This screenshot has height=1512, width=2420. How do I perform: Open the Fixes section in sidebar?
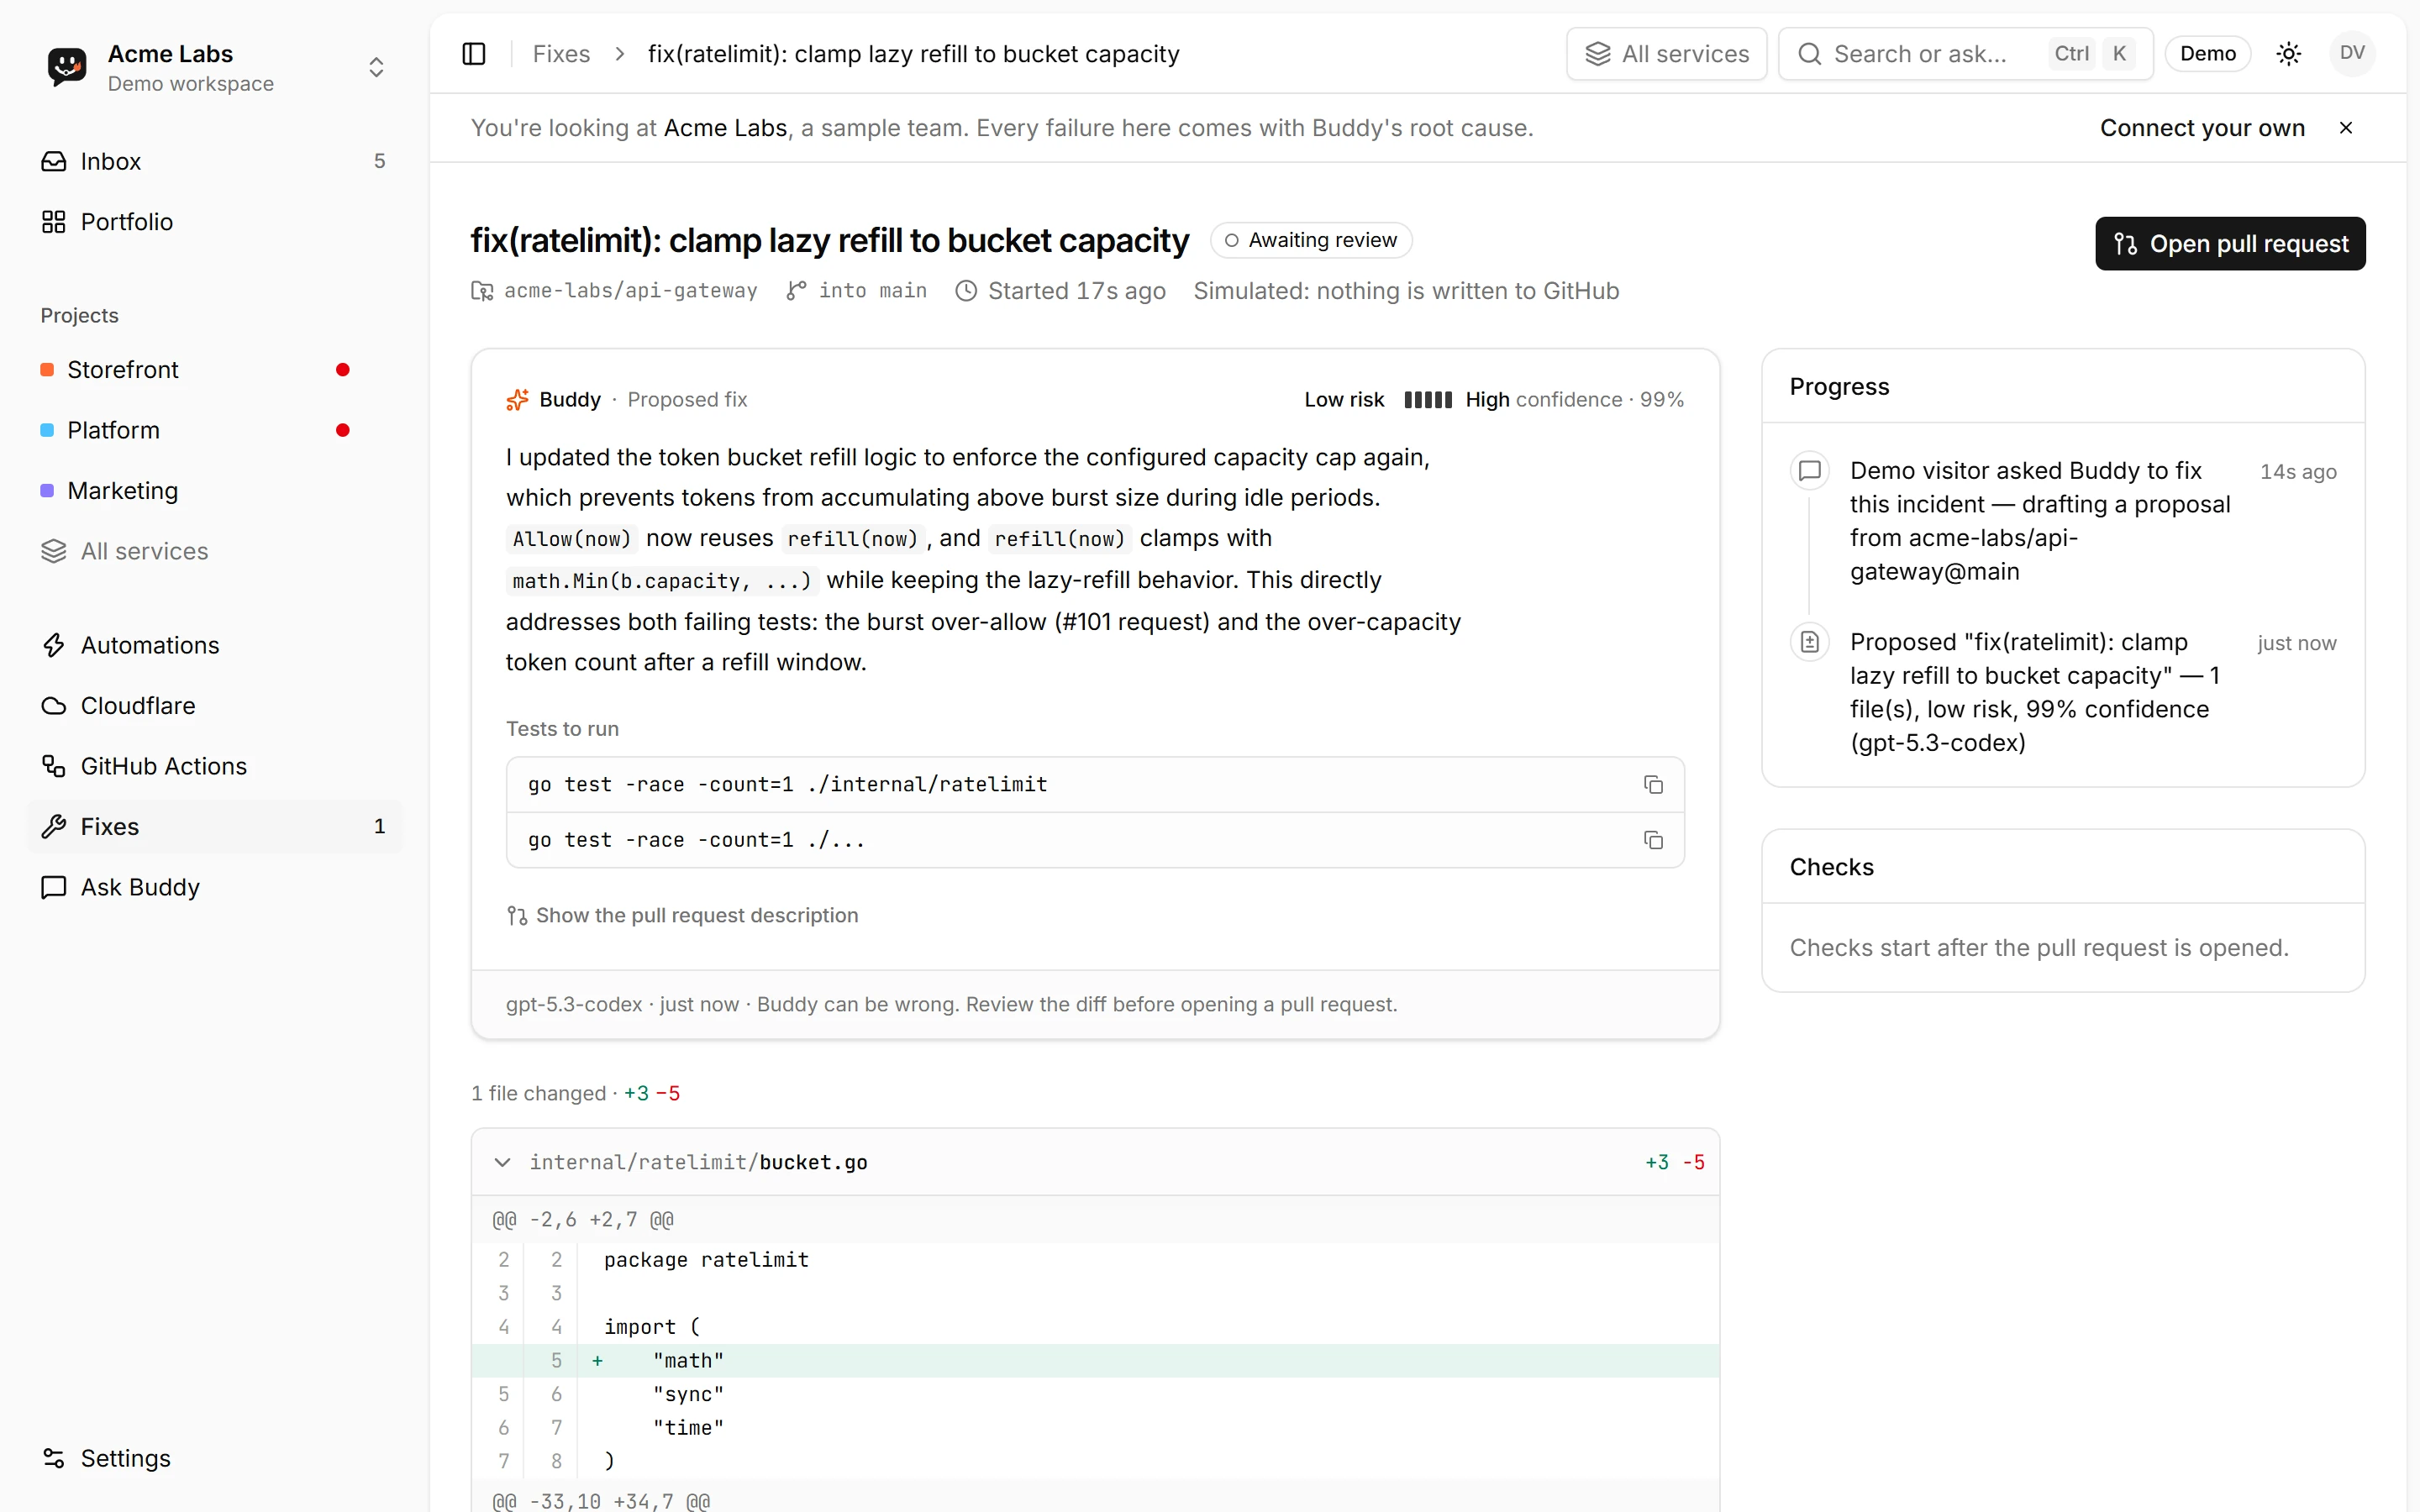point(214,827)
